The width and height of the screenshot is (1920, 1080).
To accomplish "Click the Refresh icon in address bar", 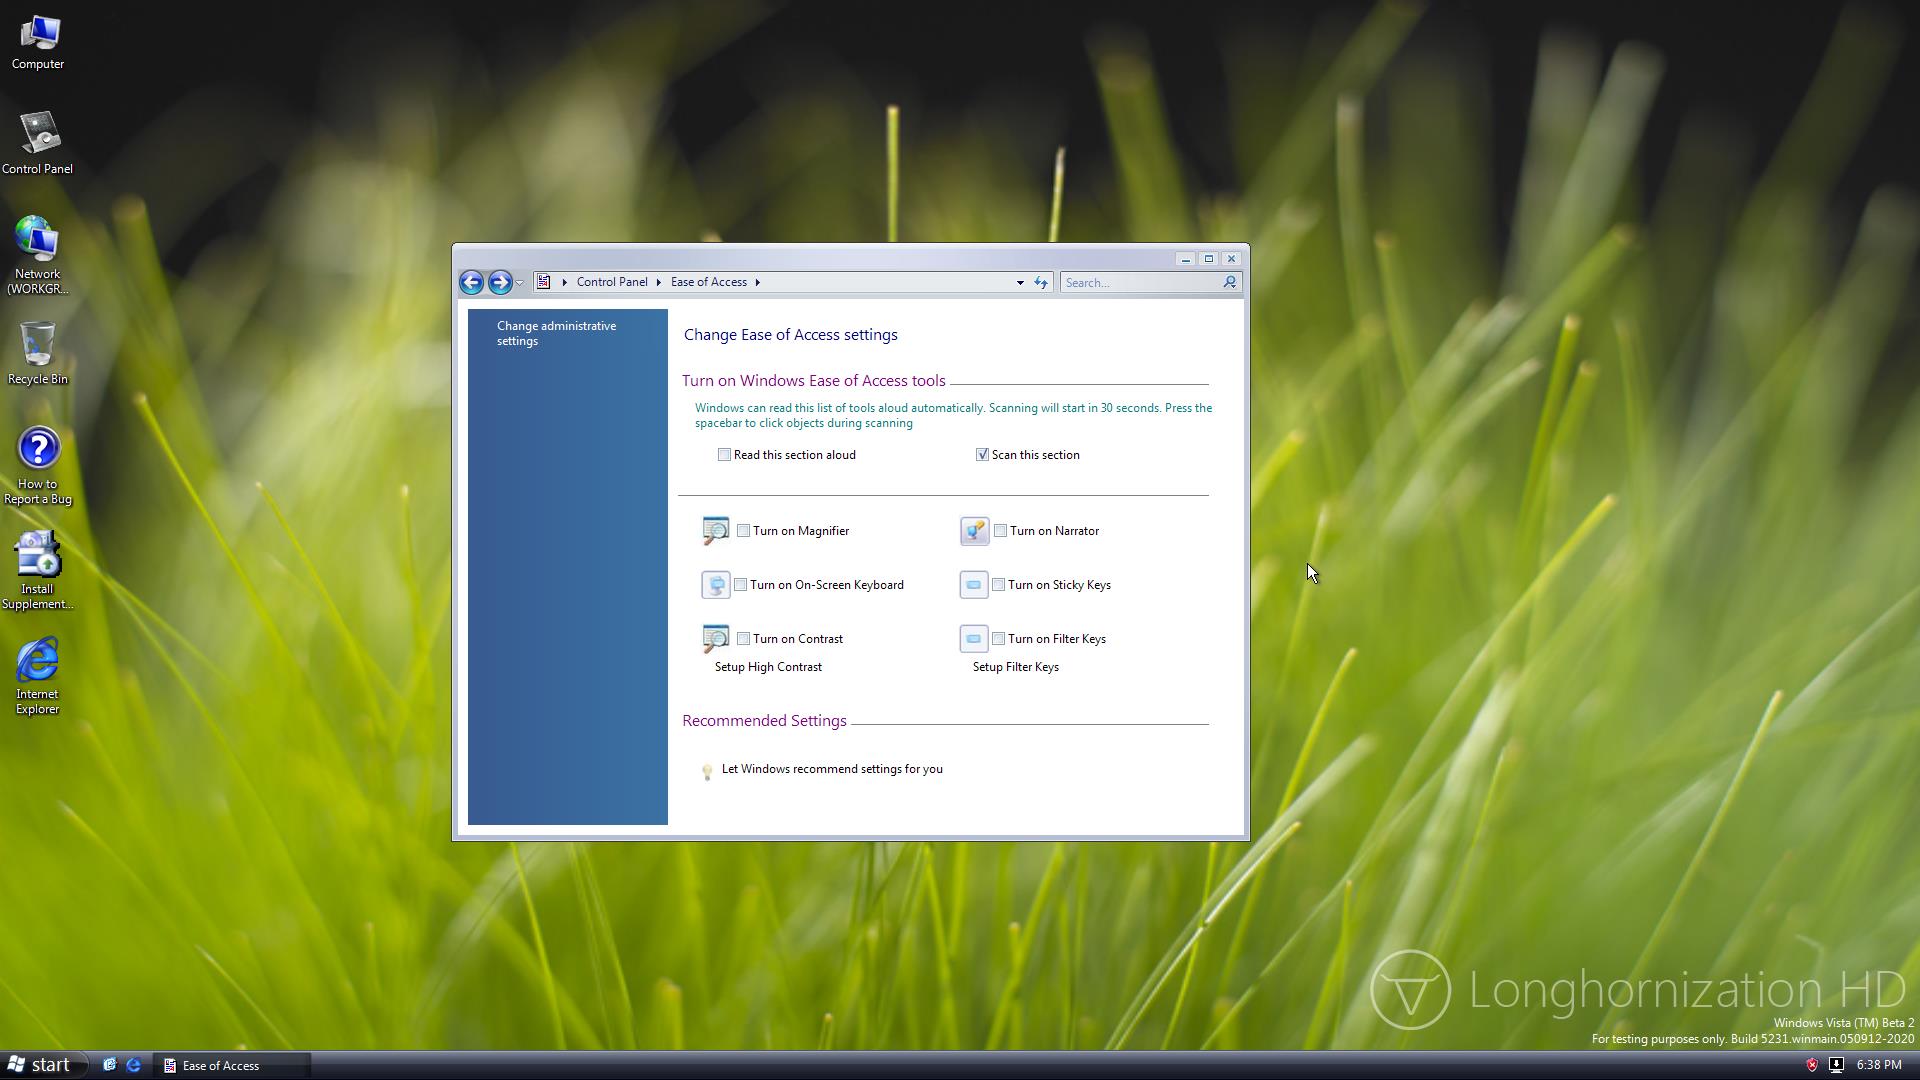I will coord(1040,282).
